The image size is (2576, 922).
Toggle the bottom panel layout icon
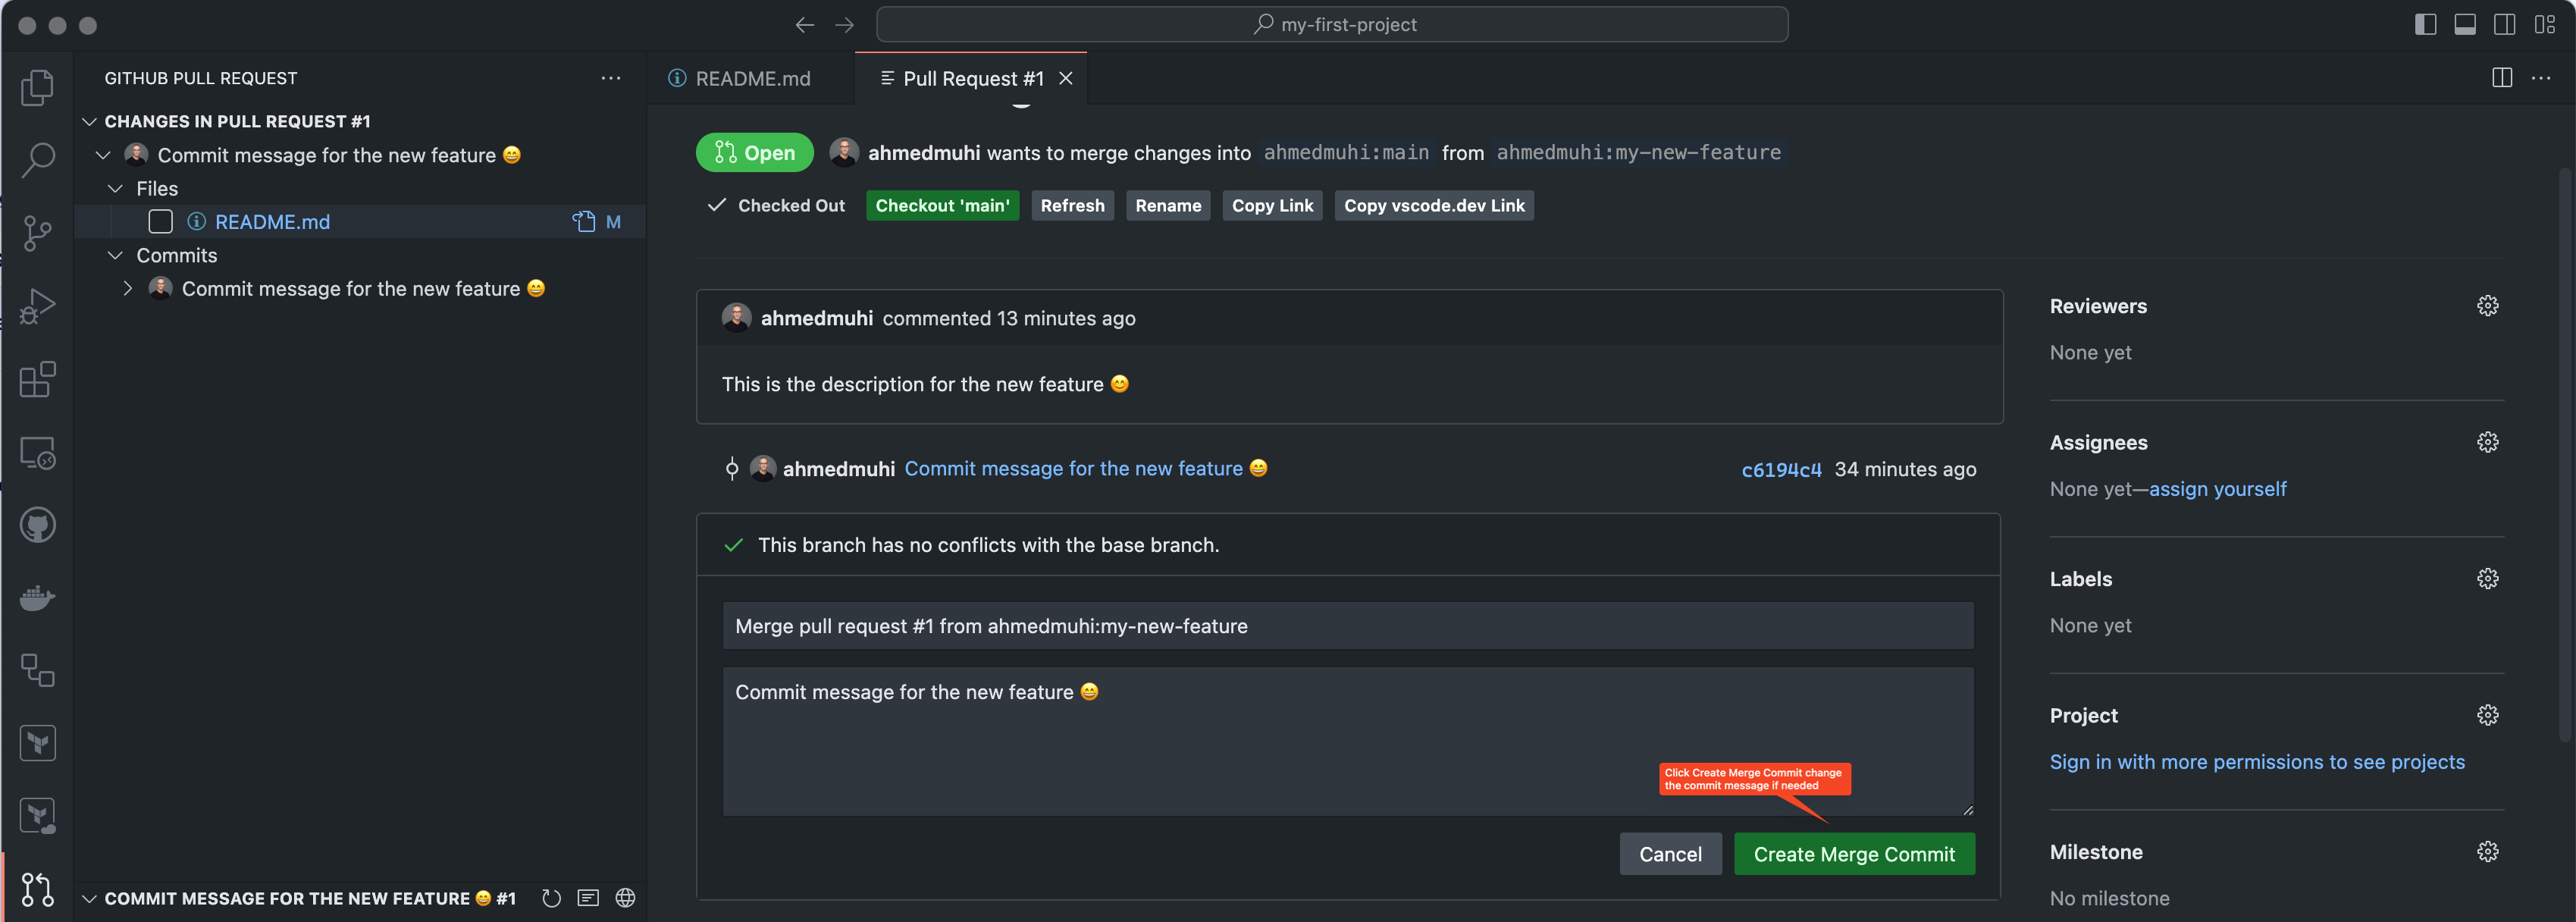point(2465,24)
